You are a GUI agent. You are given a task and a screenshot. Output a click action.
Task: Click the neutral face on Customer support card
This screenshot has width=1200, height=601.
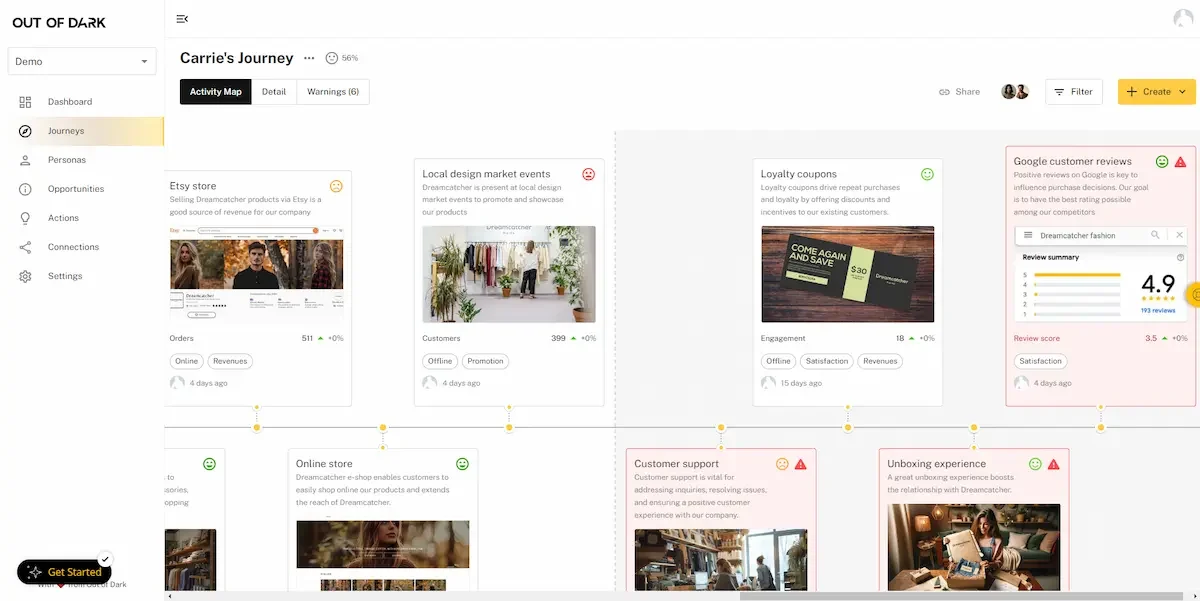pos(783,464)
